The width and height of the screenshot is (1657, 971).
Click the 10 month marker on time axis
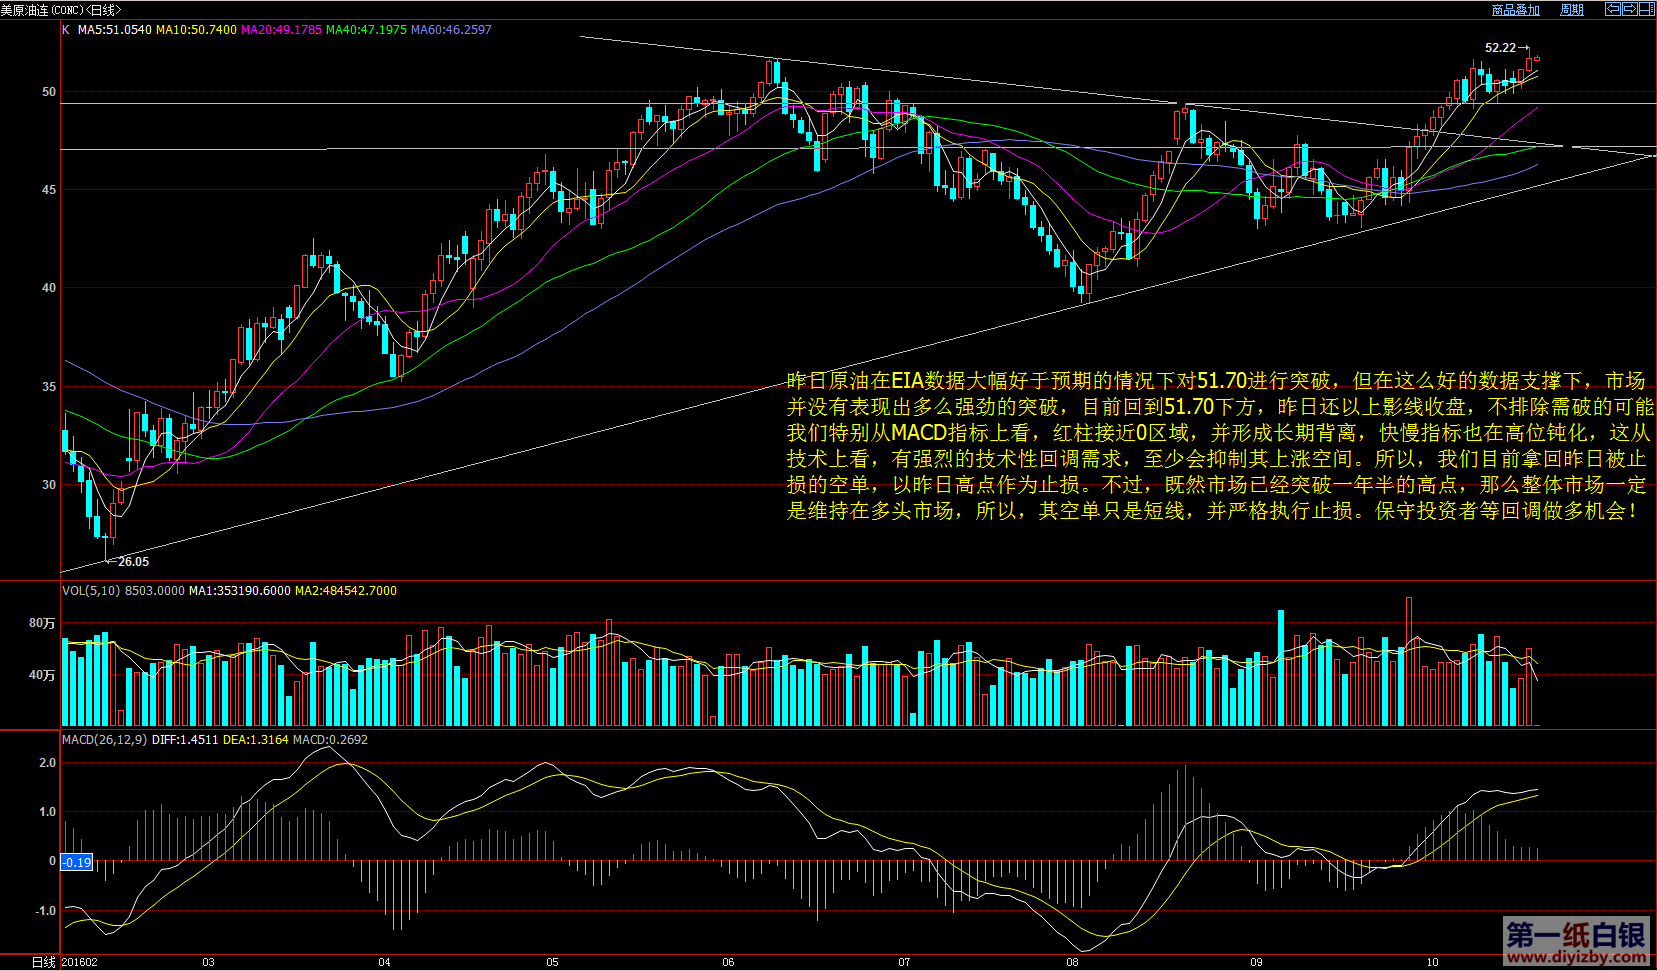pyautogui.click(x=1432, y=962)
